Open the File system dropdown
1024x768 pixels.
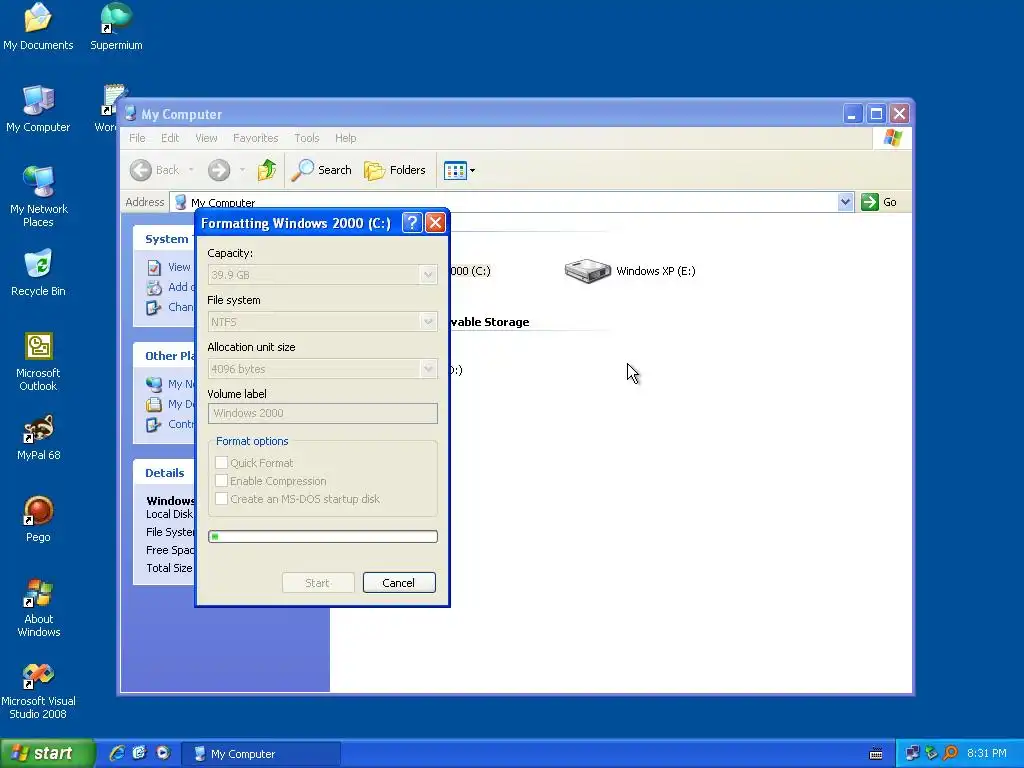pyautogui.click(x=428, y=322)
